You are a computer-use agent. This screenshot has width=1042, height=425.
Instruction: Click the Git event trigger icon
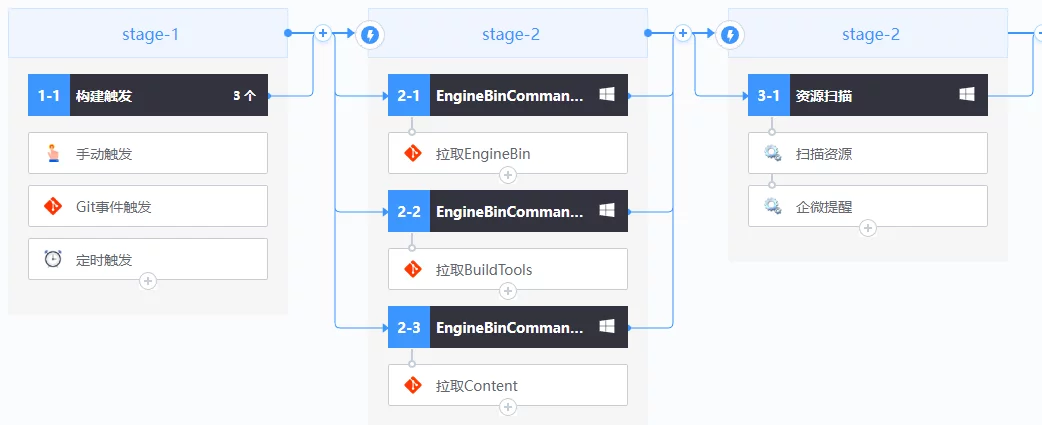click(53, 206)
